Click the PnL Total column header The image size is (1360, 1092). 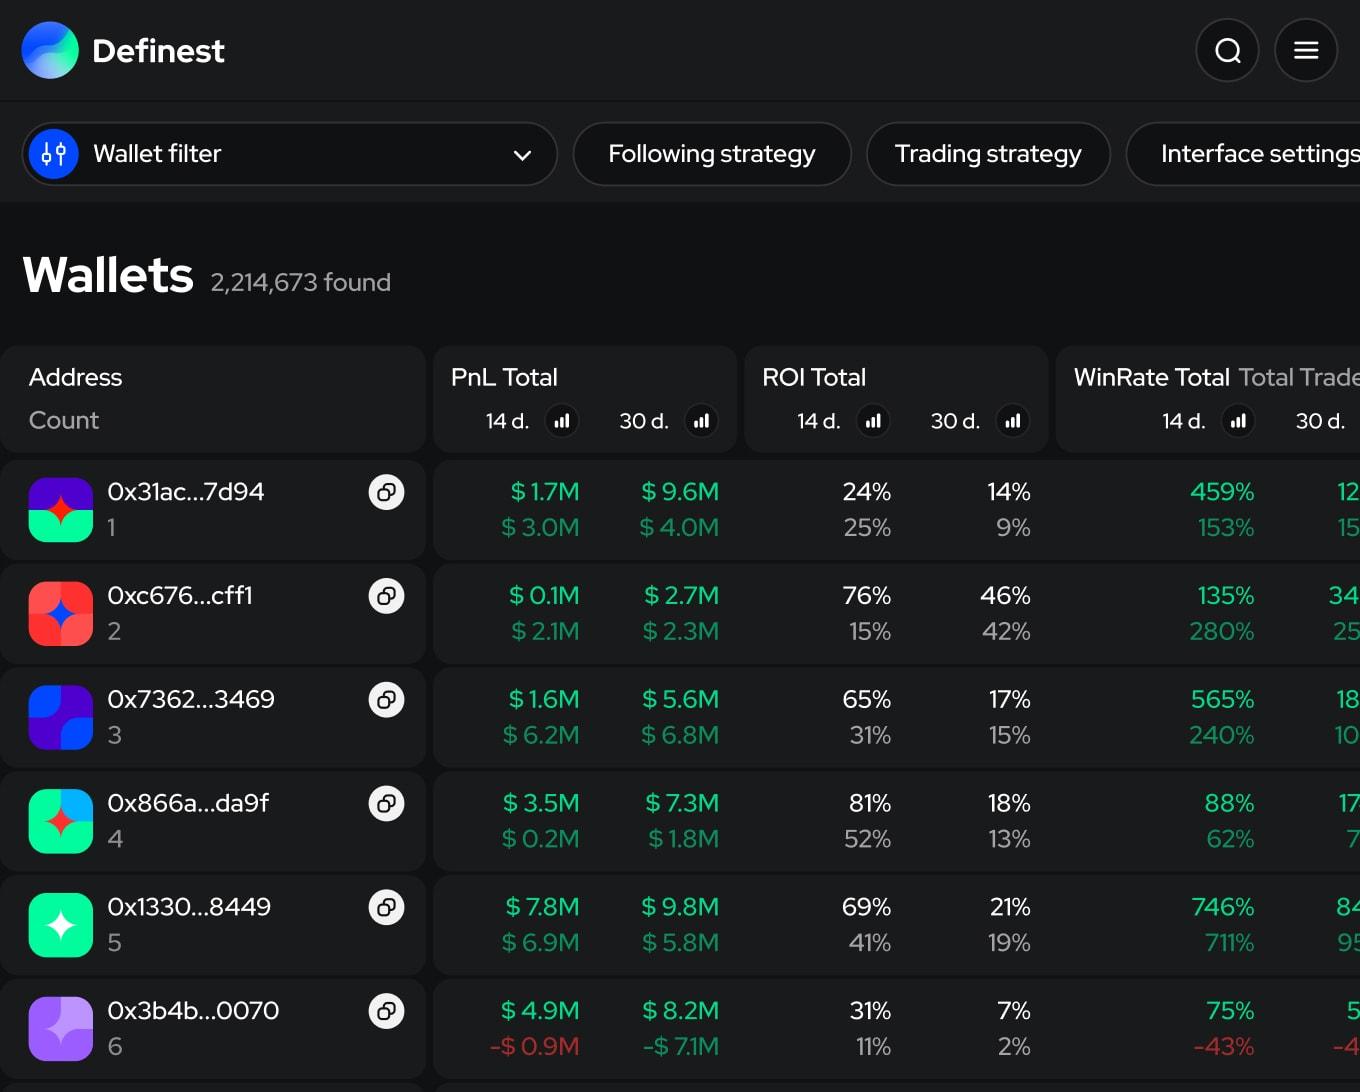coord(504,377)
